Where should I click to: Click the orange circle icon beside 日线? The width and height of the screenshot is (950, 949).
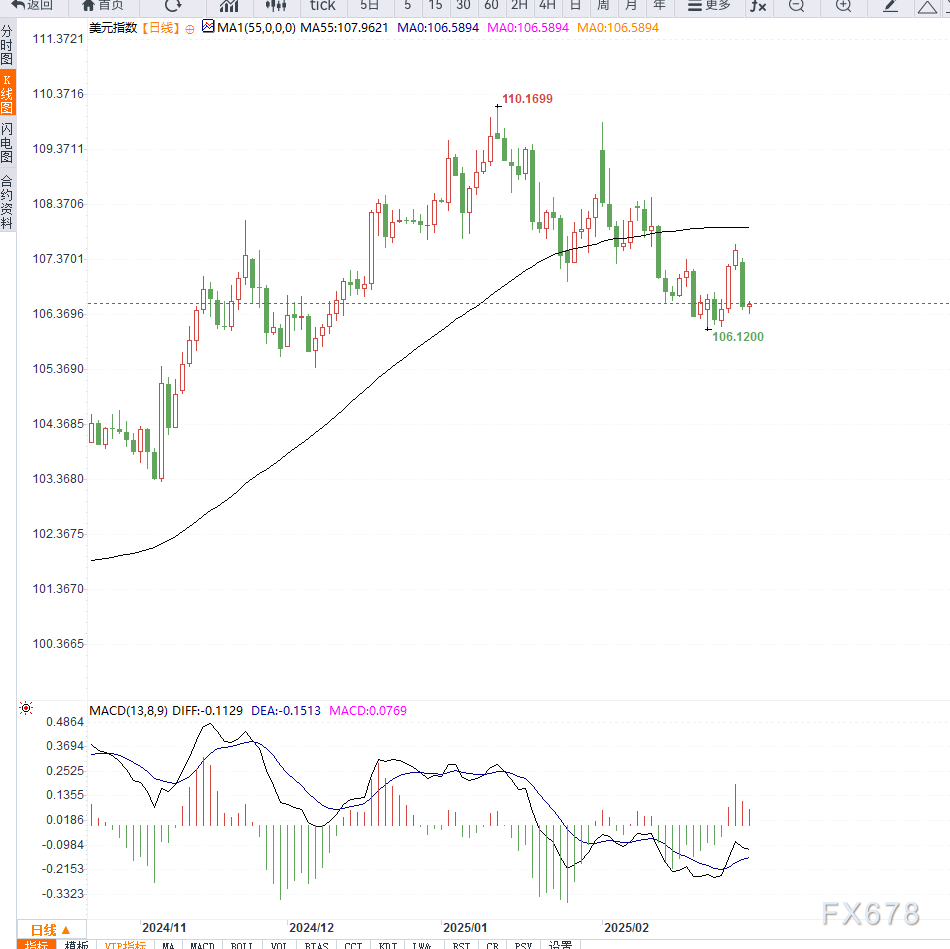[190, 29]
